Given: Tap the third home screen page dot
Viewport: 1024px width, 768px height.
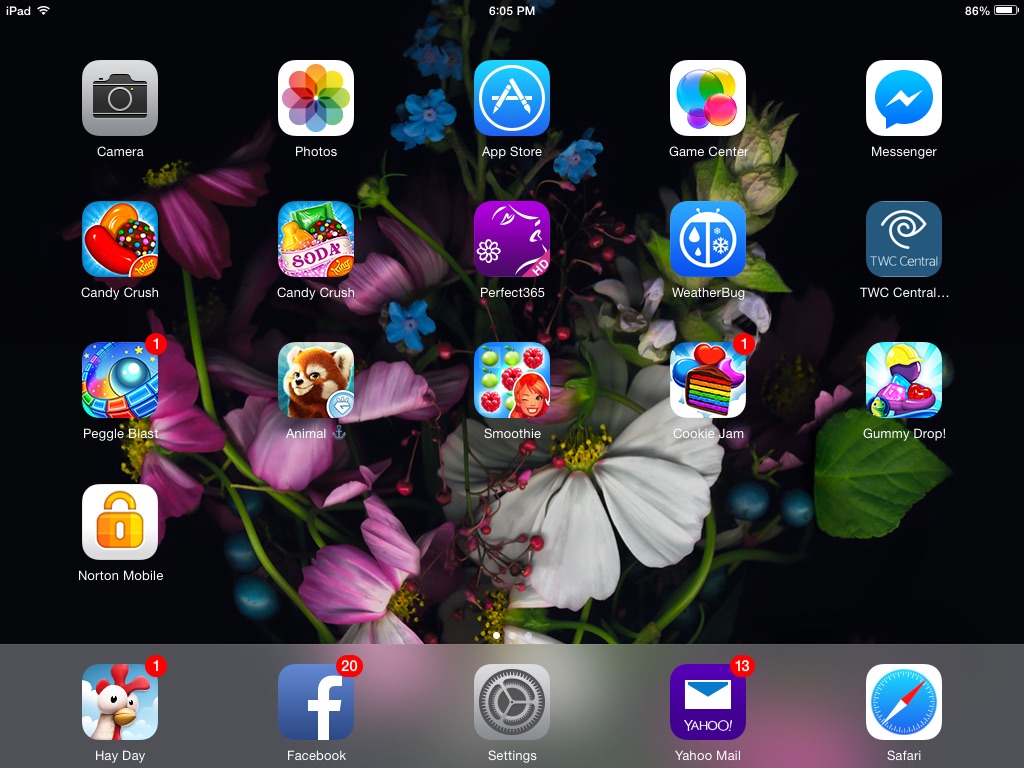Looking at the screenshot, I should (x=528, y=635).
